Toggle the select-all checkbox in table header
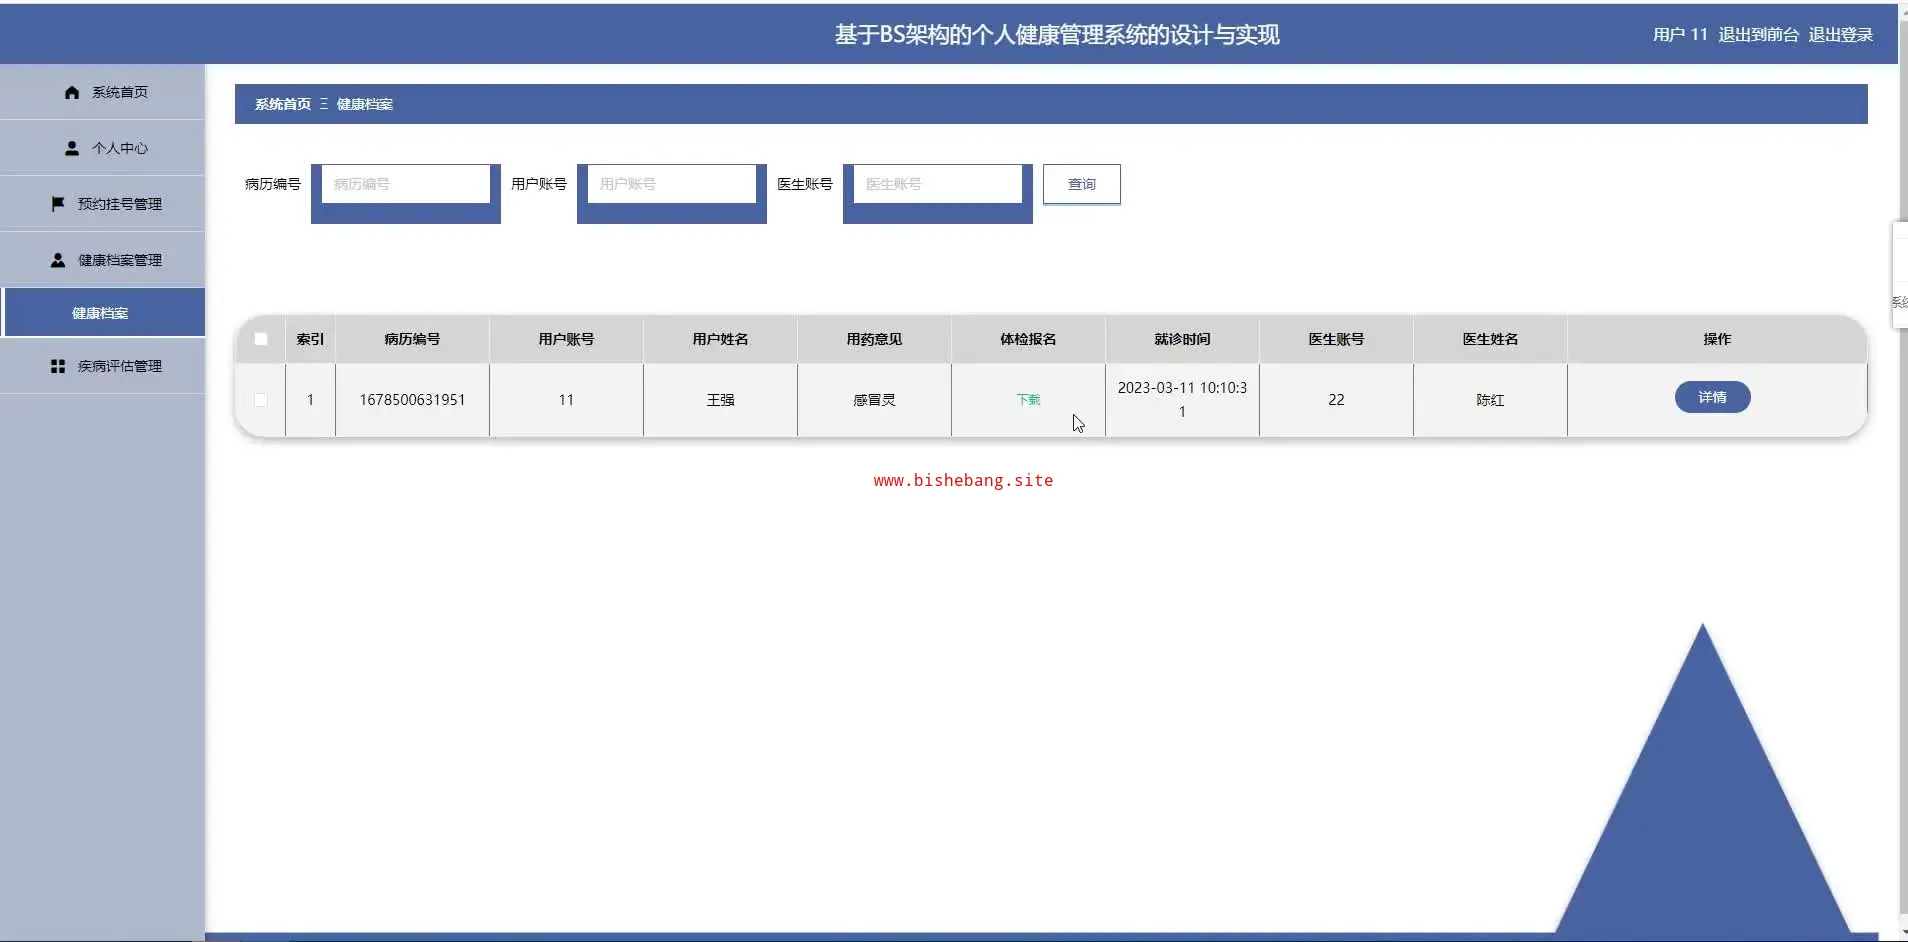This screenshot has width=1908, height=942. 261,339
